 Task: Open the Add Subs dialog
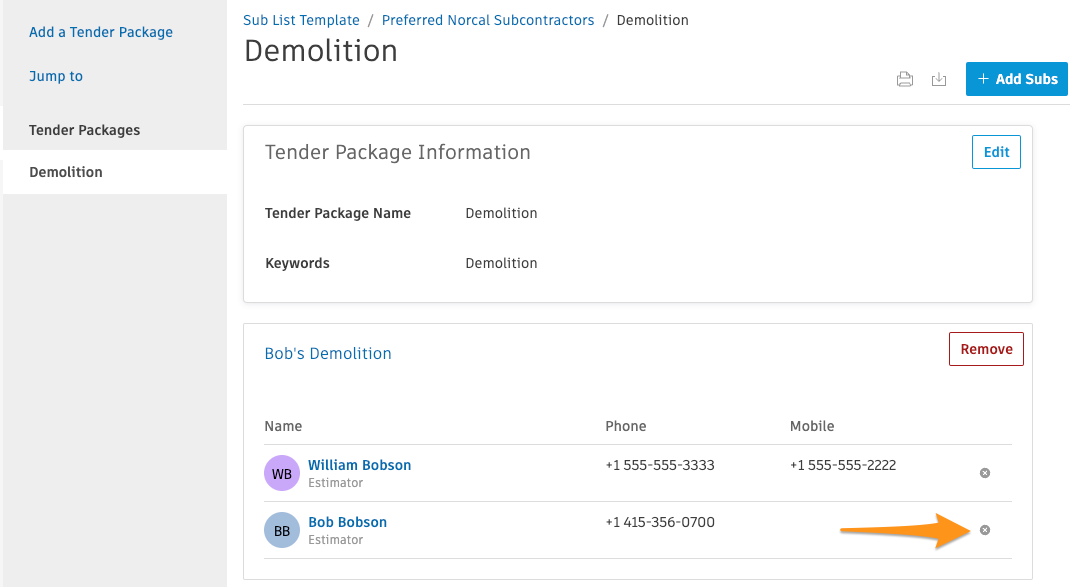[x=1016, y=78]
